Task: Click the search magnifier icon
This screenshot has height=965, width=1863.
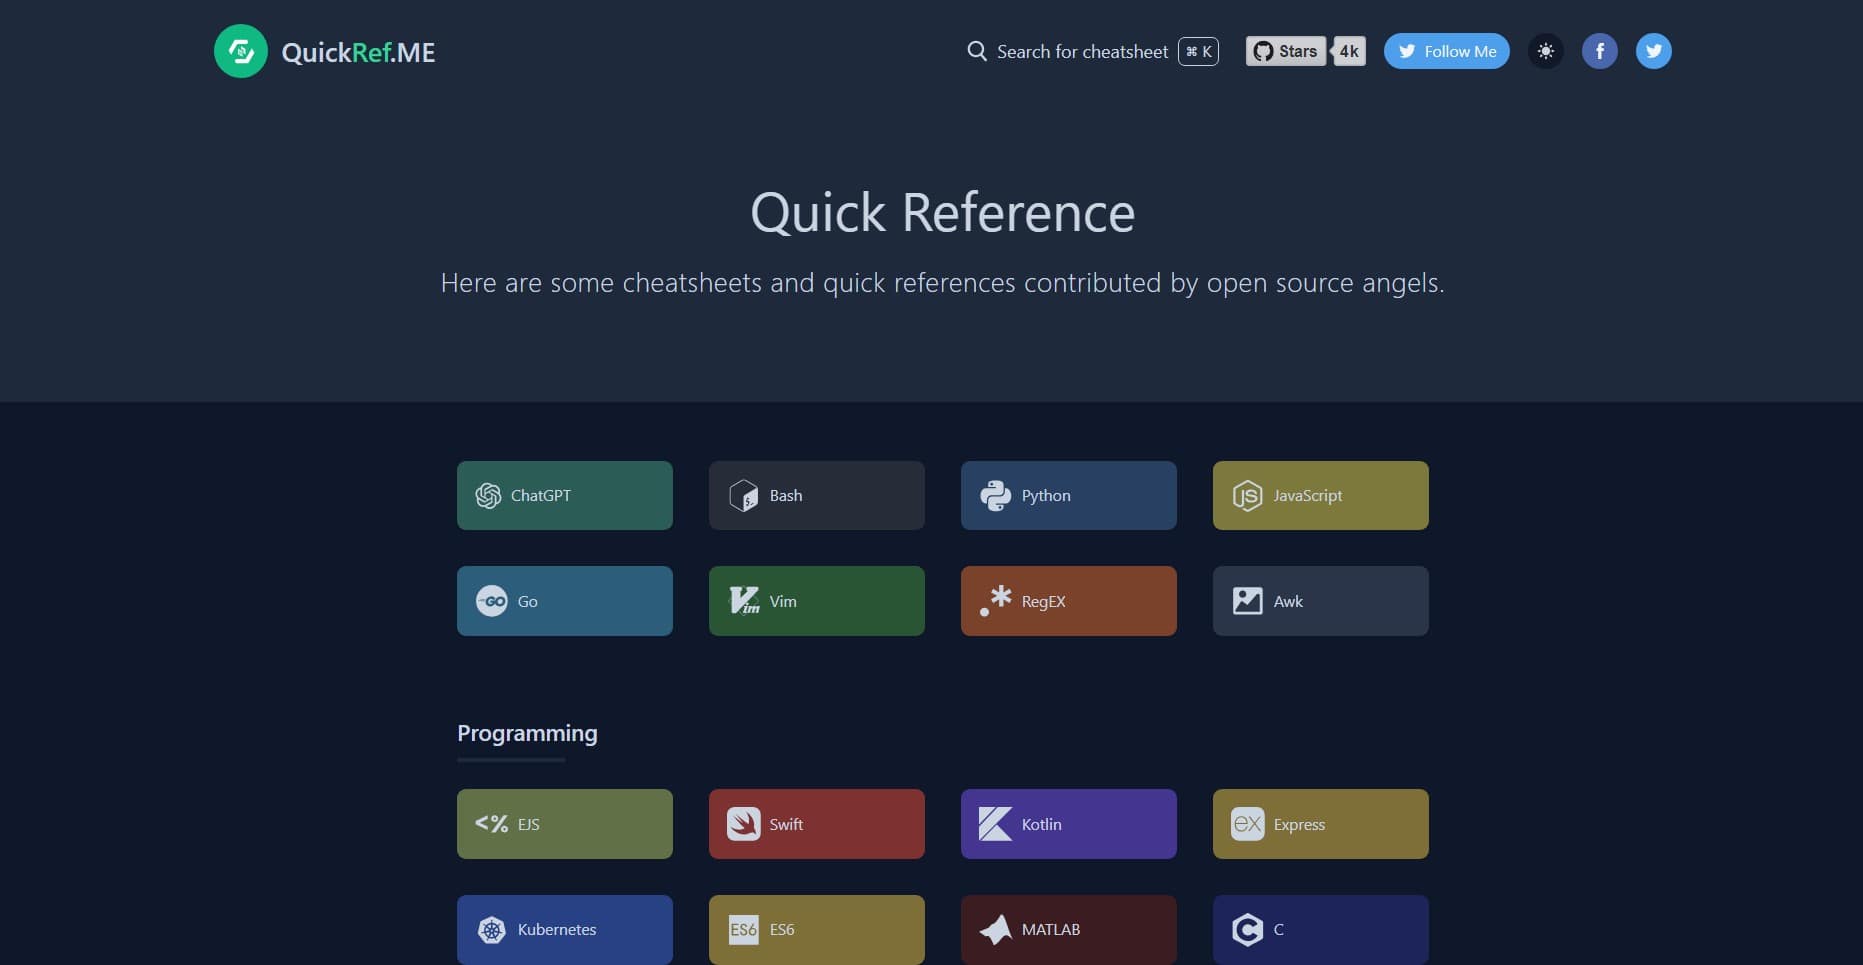Action: pos(977,51)
